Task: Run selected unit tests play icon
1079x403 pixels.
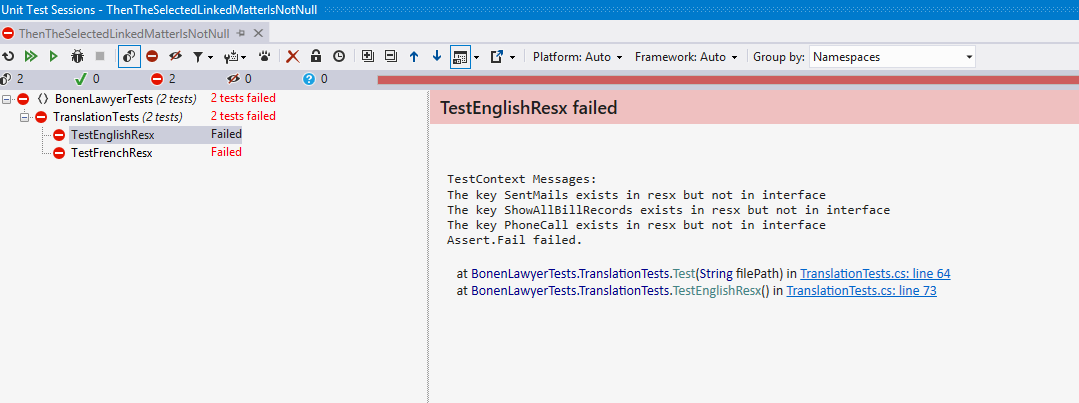Action: click(54, 57)
